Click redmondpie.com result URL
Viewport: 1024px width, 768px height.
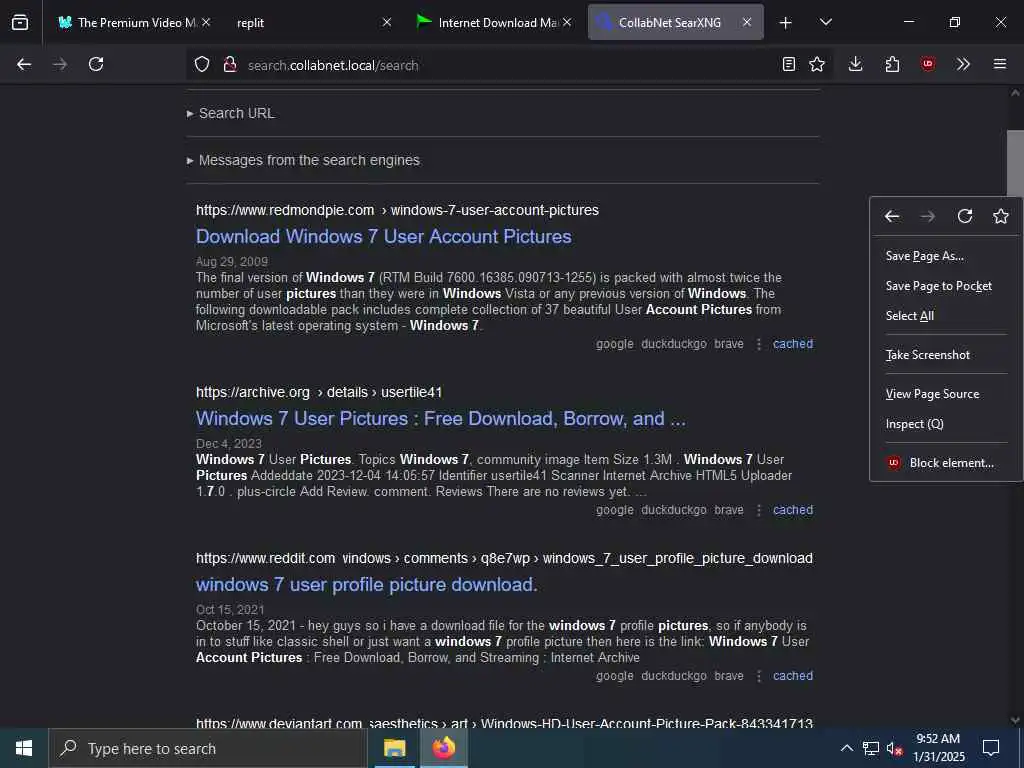pyautogui.click(x=397, y=210)
